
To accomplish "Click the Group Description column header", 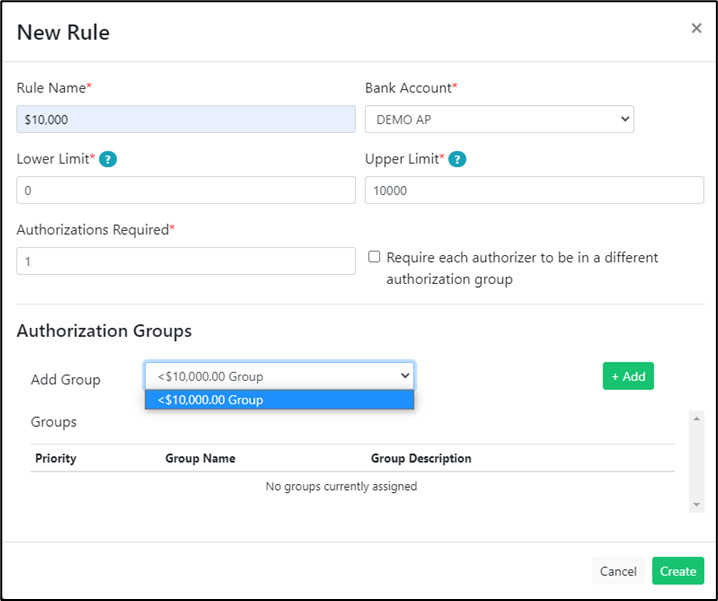I will tap(421, 459).
